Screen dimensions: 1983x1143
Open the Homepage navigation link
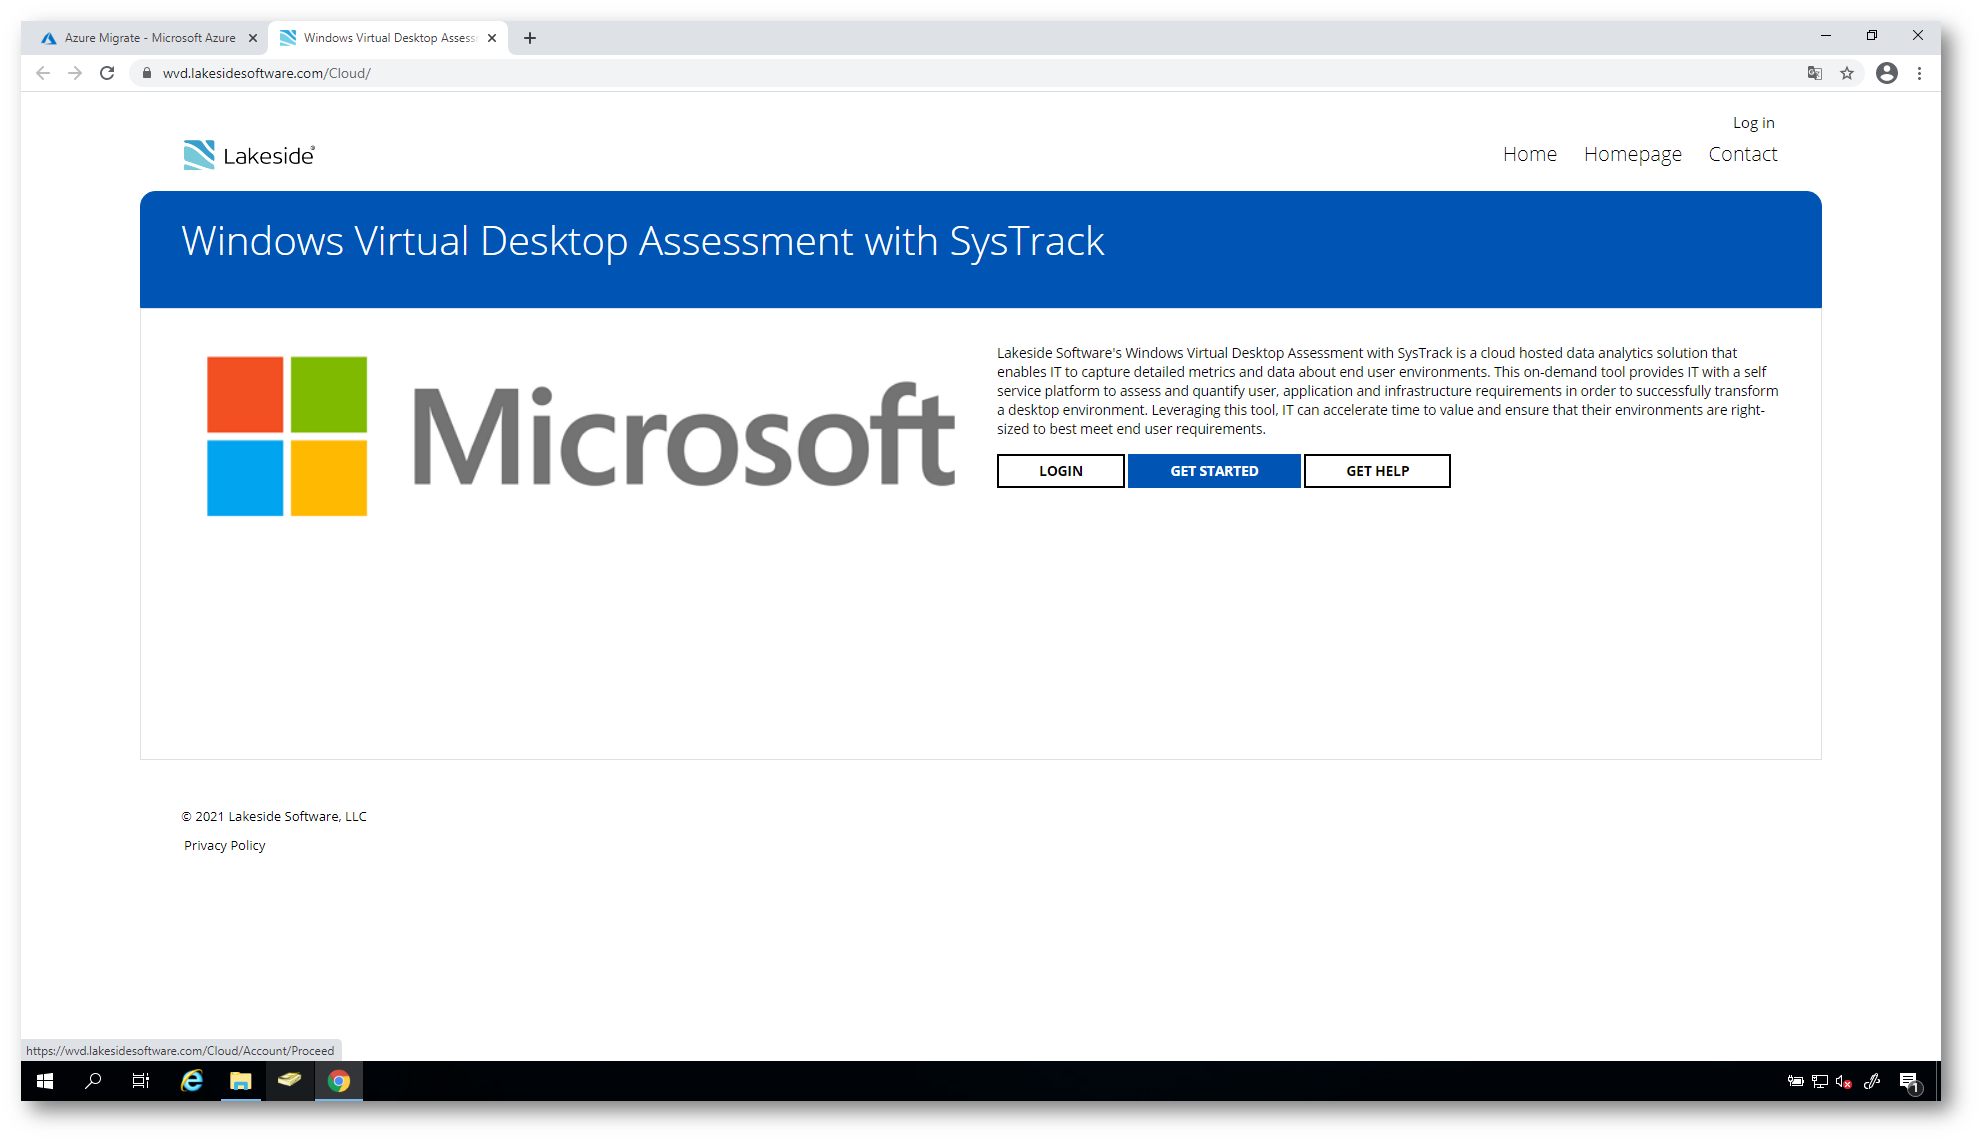pyautogui.click(x=1633, y=154)
